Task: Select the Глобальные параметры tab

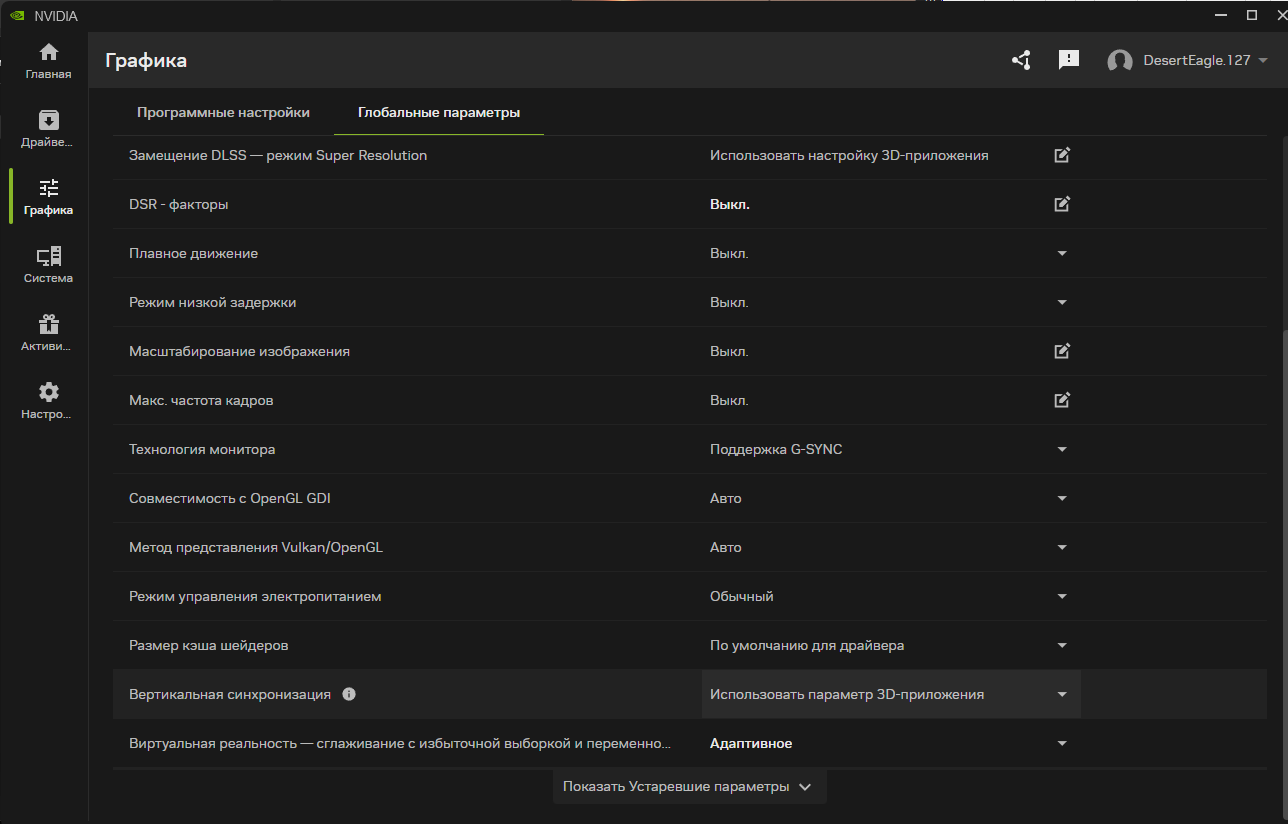Action: click(439, 113)
